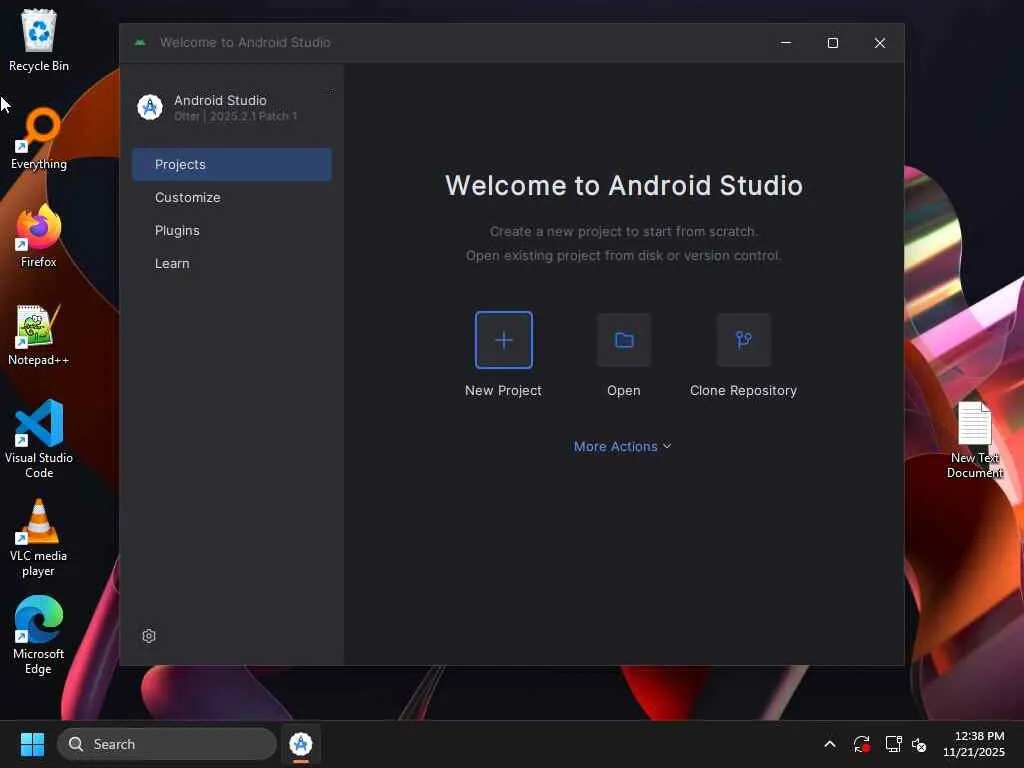Screen dimensions: 1024x768
Task: Click the 'Create a new project to start' text
Action: pos(624,232)
